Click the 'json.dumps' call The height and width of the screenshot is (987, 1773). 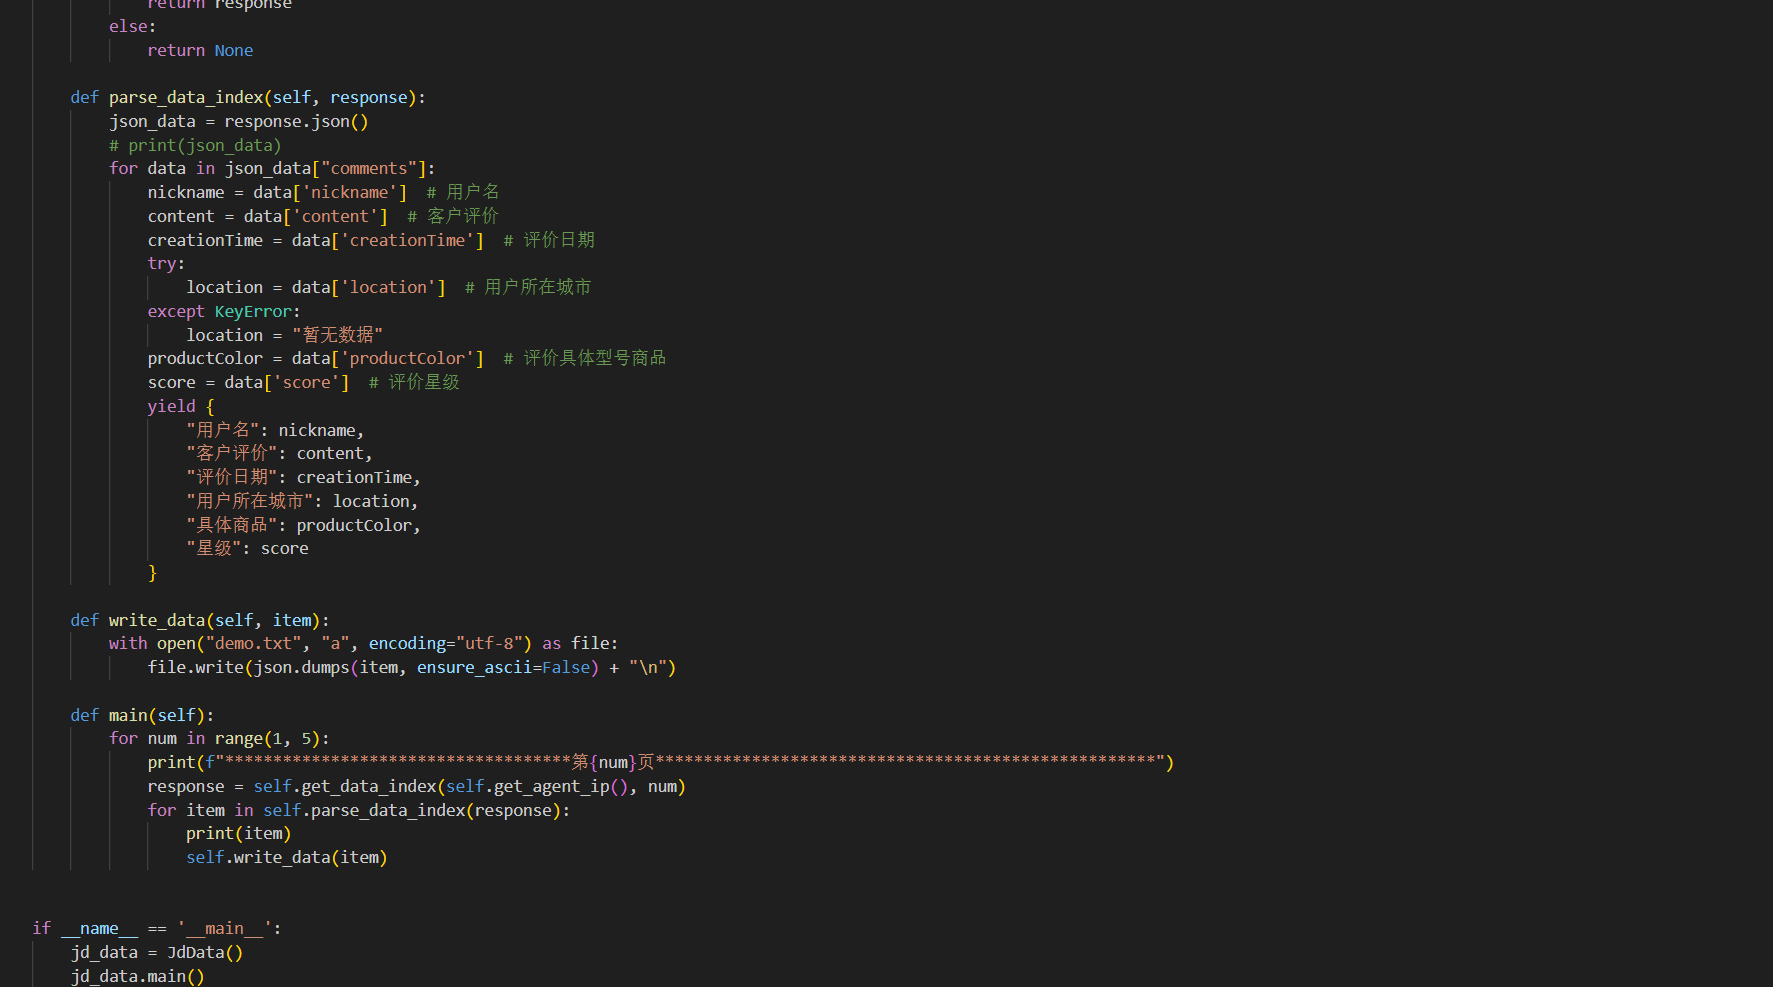coord(301,667)
